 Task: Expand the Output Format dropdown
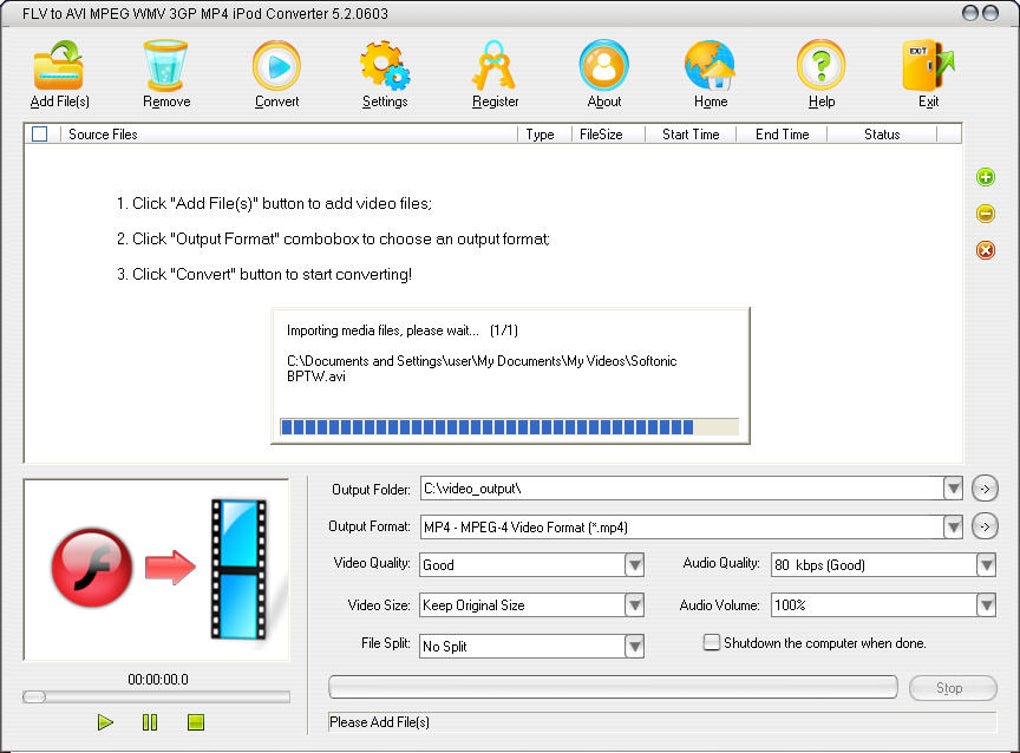pyautogui.click(x=953, y=526)
